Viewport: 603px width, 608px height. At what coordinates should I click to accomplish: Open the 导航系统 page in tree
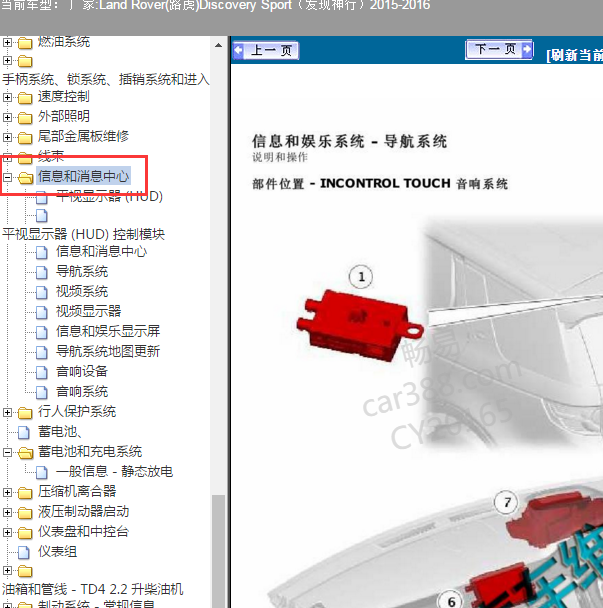coord(82,272)
